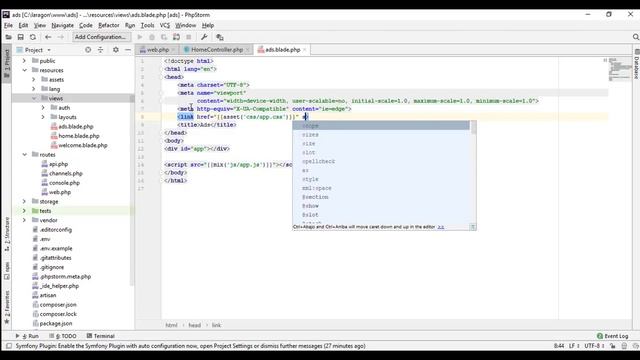Expand the layouts folder
640x360 pixels.
point(43,117)
